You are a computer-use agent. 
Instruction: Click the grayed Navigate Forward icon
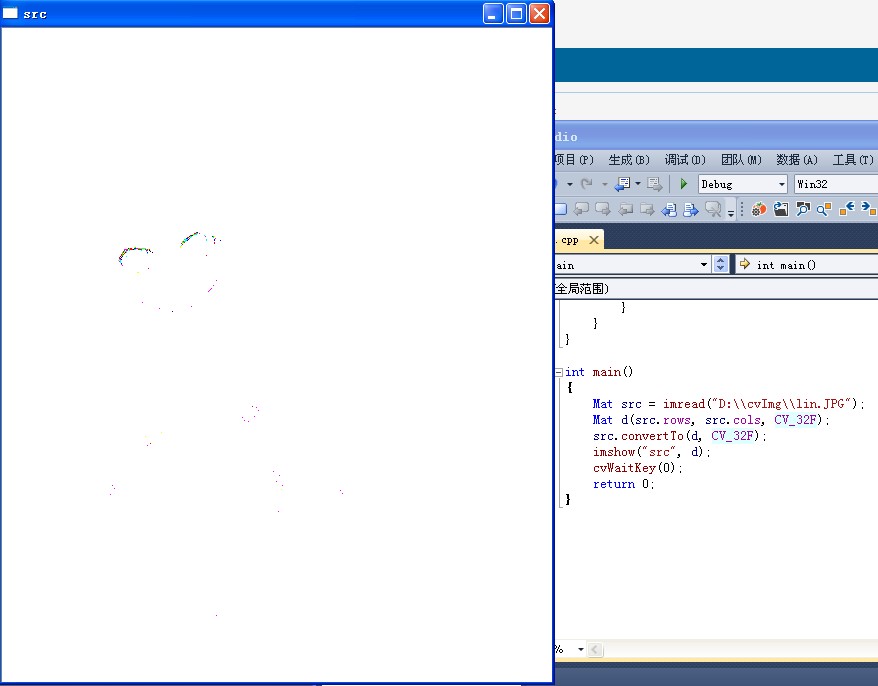(654, 184)
